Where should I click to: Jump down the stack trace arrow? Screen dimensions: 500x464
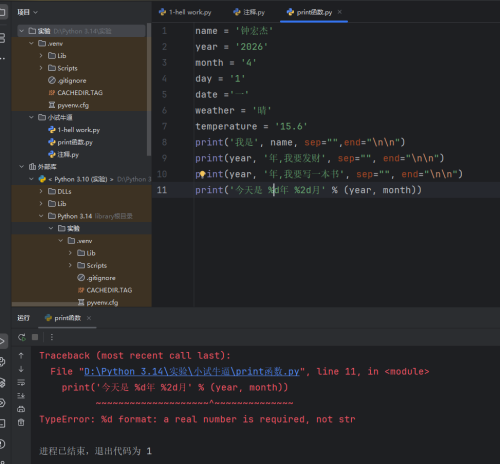coord(21,369)
